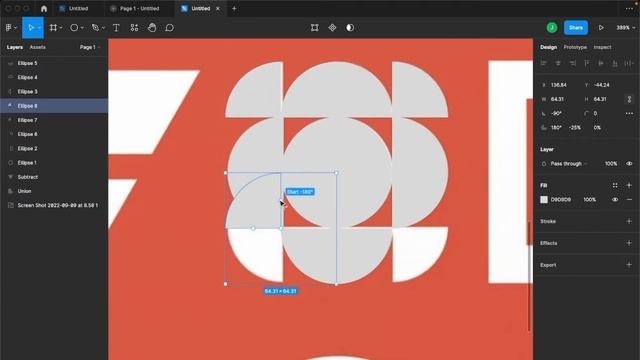Go to the Home icon
Screen dimensions: 640x360
coord(44,9)
